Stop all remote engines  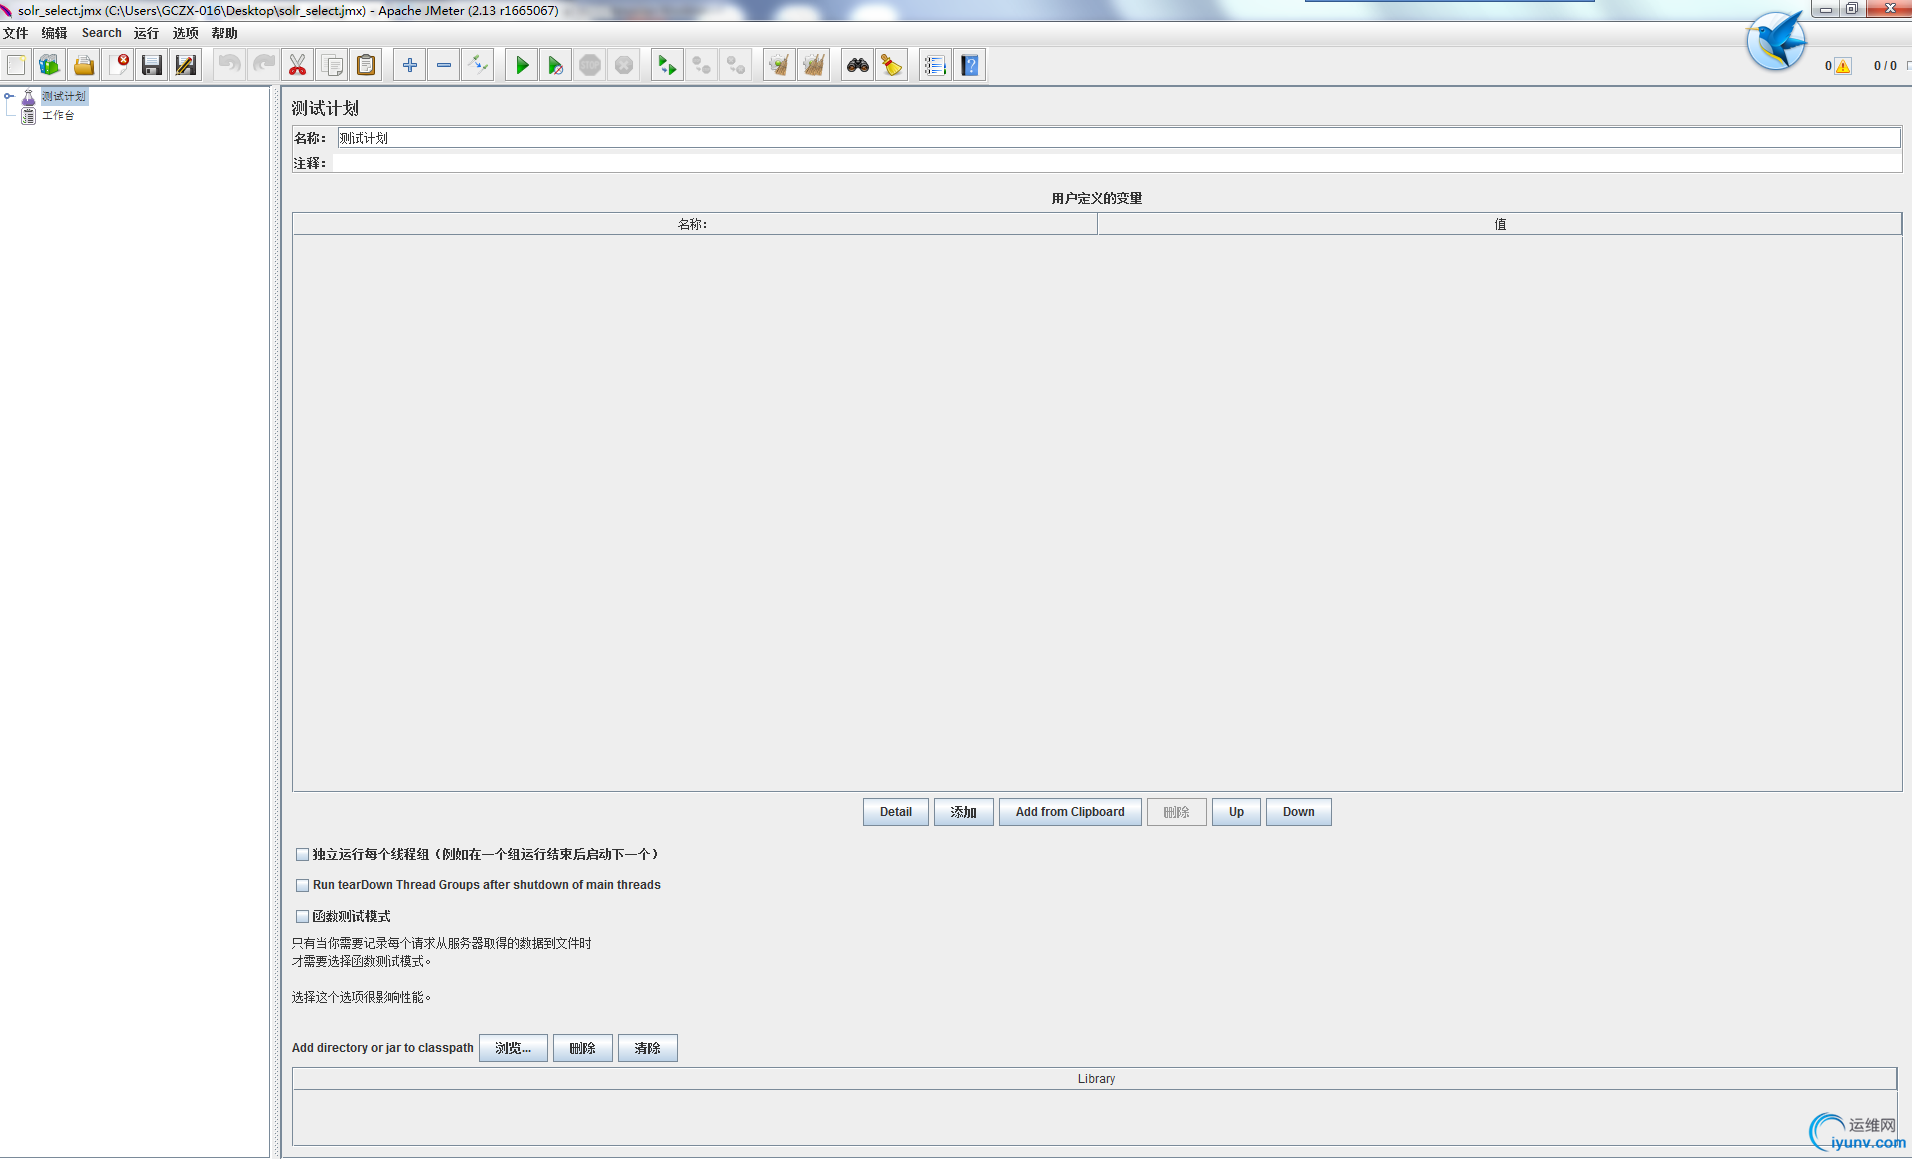click(702, 66)
